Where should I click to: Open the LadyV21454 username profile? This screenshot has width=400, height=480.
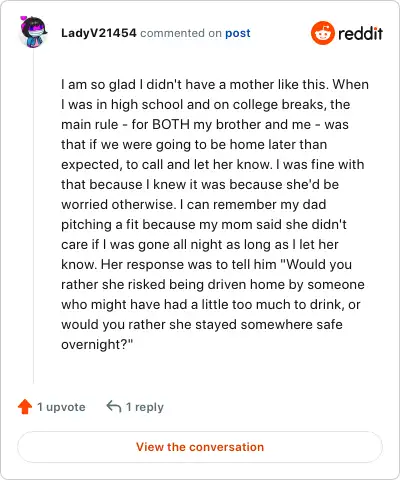tap(99, 33)
